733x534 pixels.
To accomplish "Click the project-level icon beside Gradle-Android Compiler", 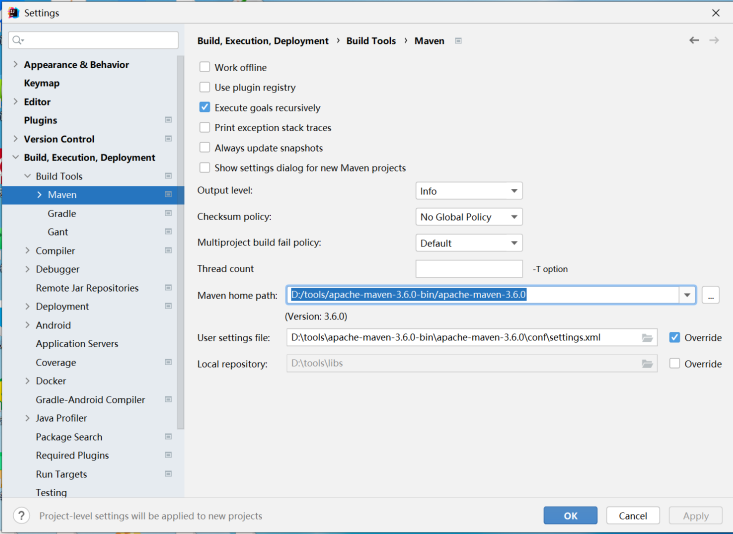I will coord(168,399).
